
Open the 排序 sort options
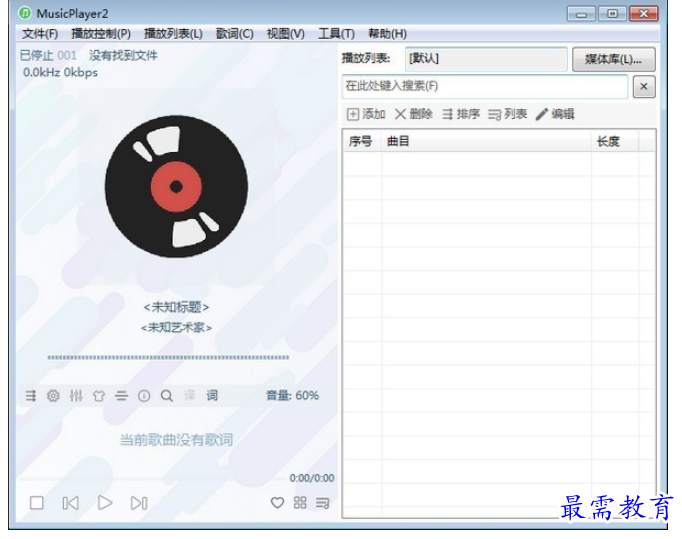(x=461, y=114)
